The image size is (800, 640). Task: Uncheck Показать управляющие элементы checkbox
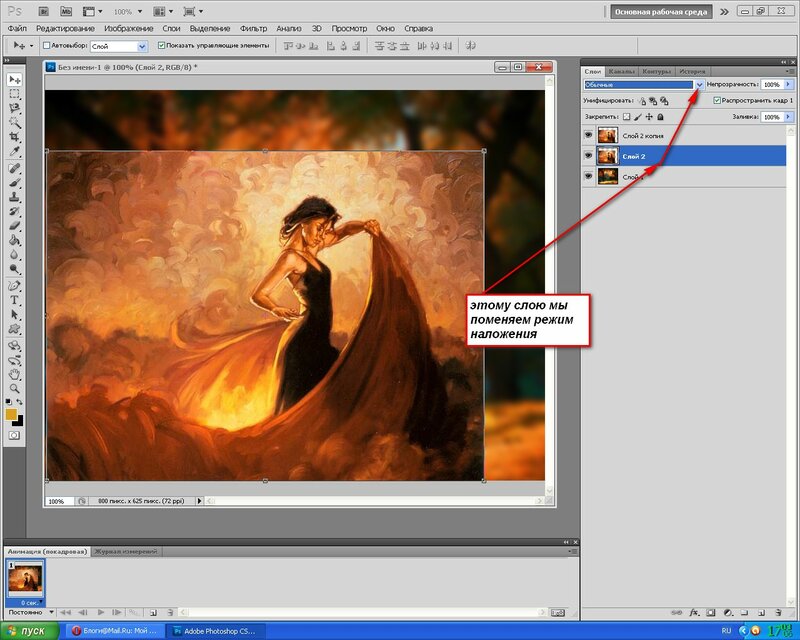tap(161, 46)
